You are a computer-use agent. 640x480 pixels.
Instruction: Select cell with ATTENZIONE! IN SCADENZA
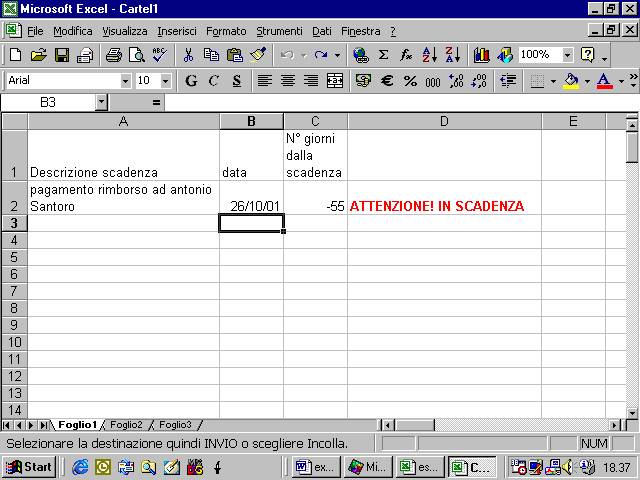click(444, 198)
